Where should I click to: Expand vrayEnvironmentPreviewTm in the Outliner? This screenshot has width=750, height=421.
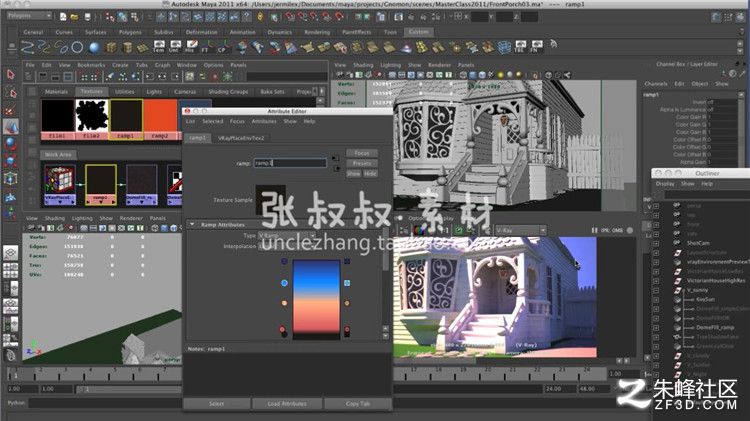pyautogui.click(x=656, y=262)
